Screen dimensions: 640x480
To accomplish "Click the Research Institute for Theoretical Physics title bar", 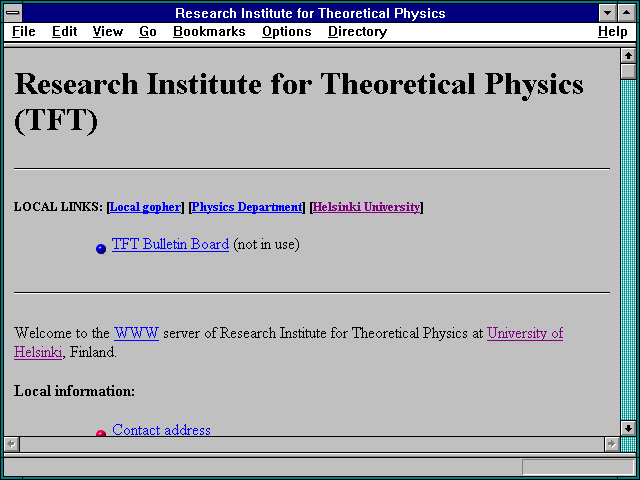I will [x=310, y=13].
